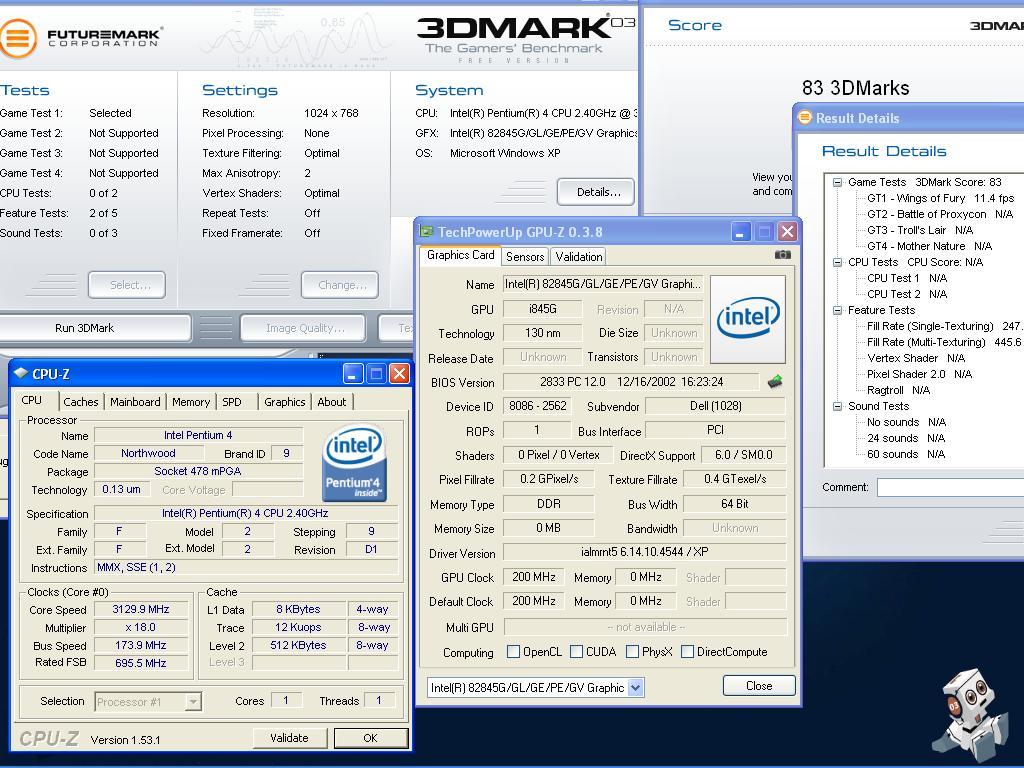Open the Caches tab in CPU-Z

point(80,402)
